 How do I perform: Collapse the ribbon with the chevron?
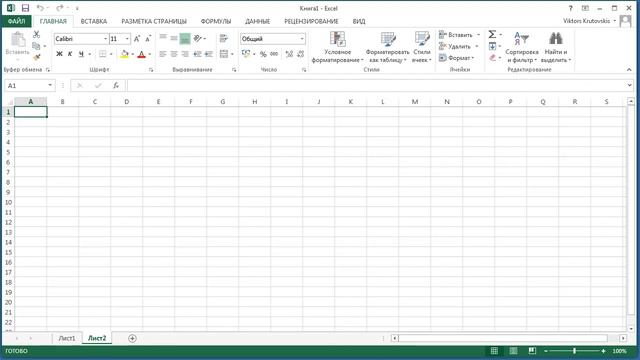629,70
